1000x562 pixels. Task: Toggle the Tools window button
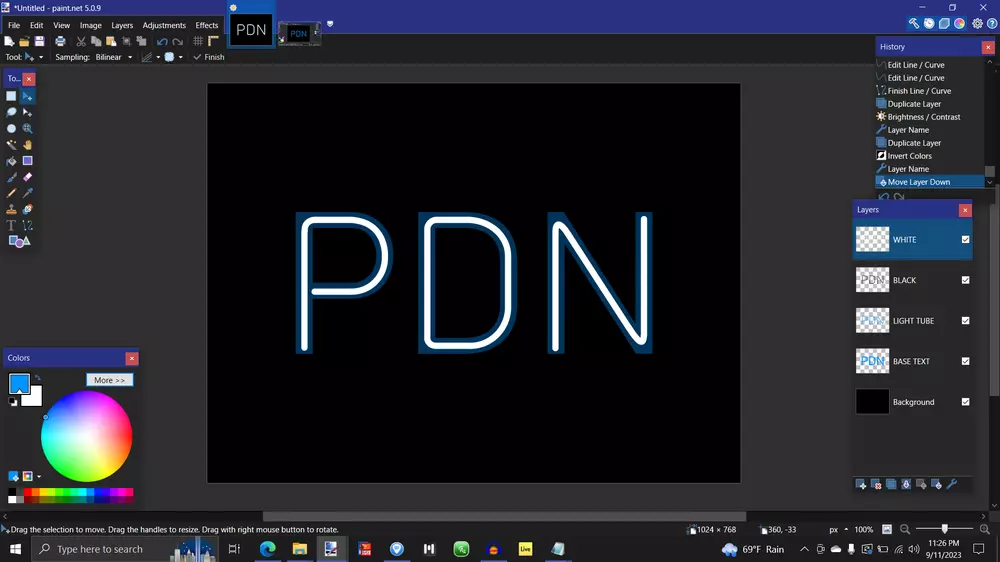click(914, 24)
